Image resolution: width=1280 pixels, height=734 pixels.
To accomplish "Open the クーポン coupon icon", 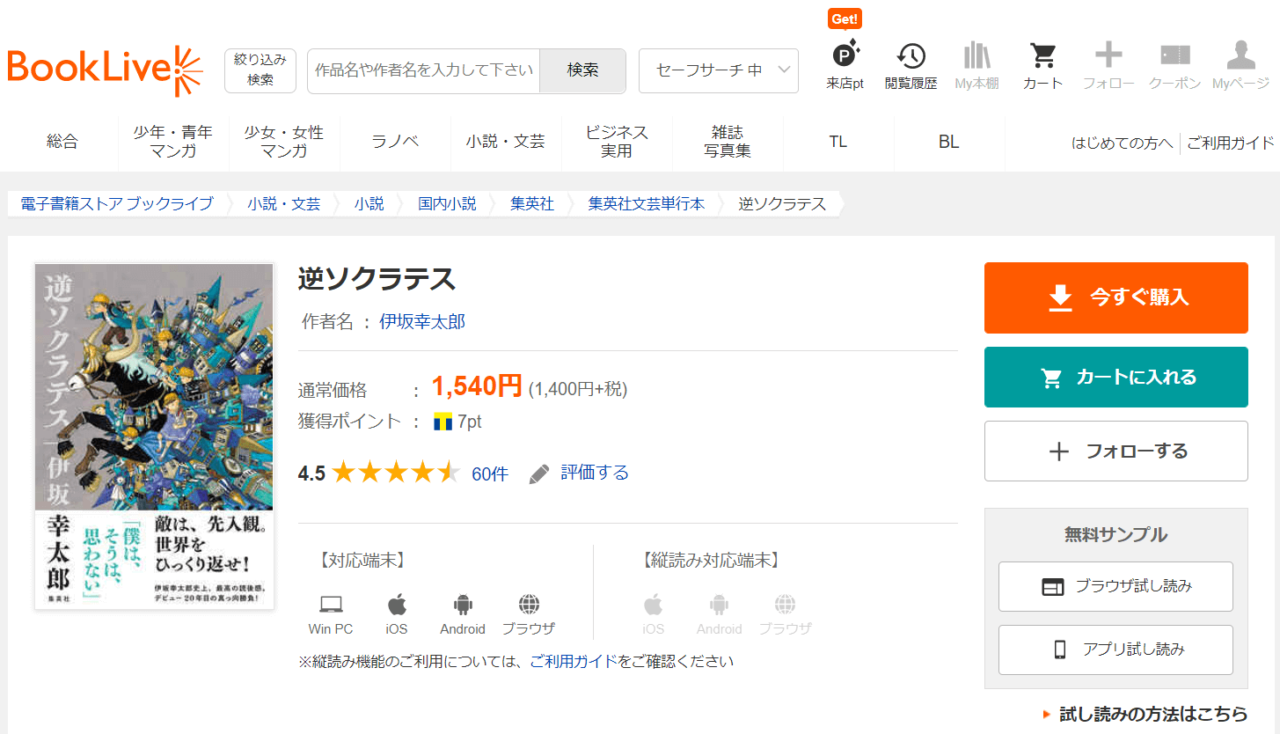I will [1175, 56].
